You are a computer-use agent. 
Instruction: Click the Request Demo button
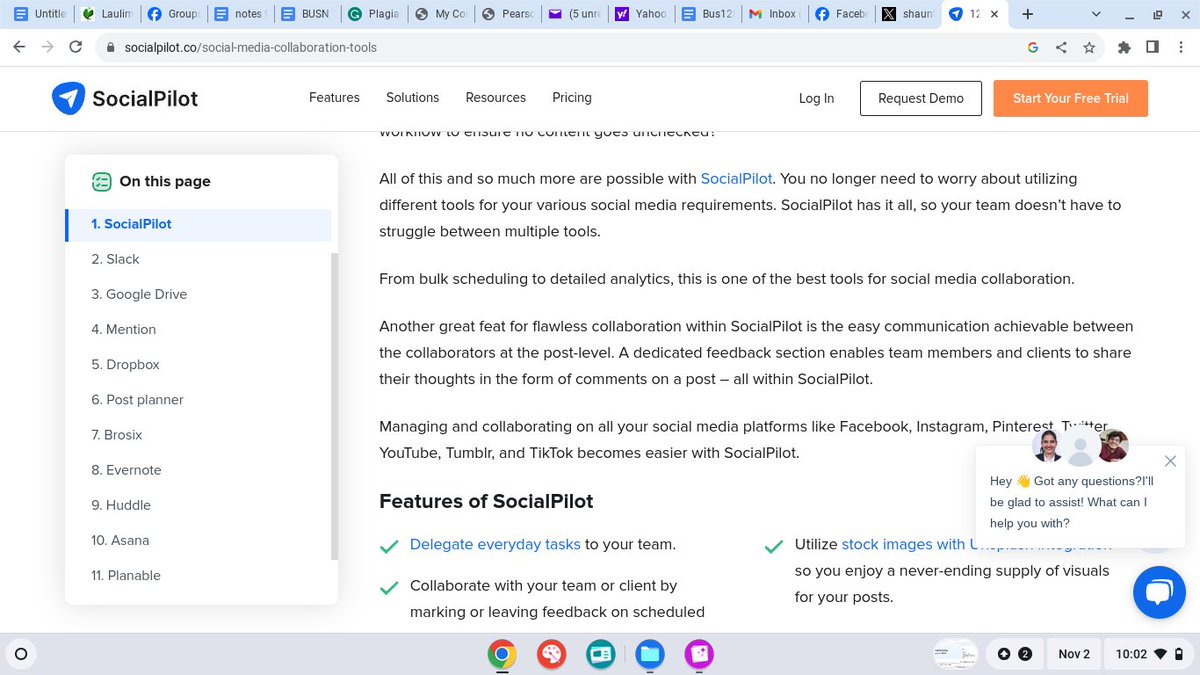point(921,98)
